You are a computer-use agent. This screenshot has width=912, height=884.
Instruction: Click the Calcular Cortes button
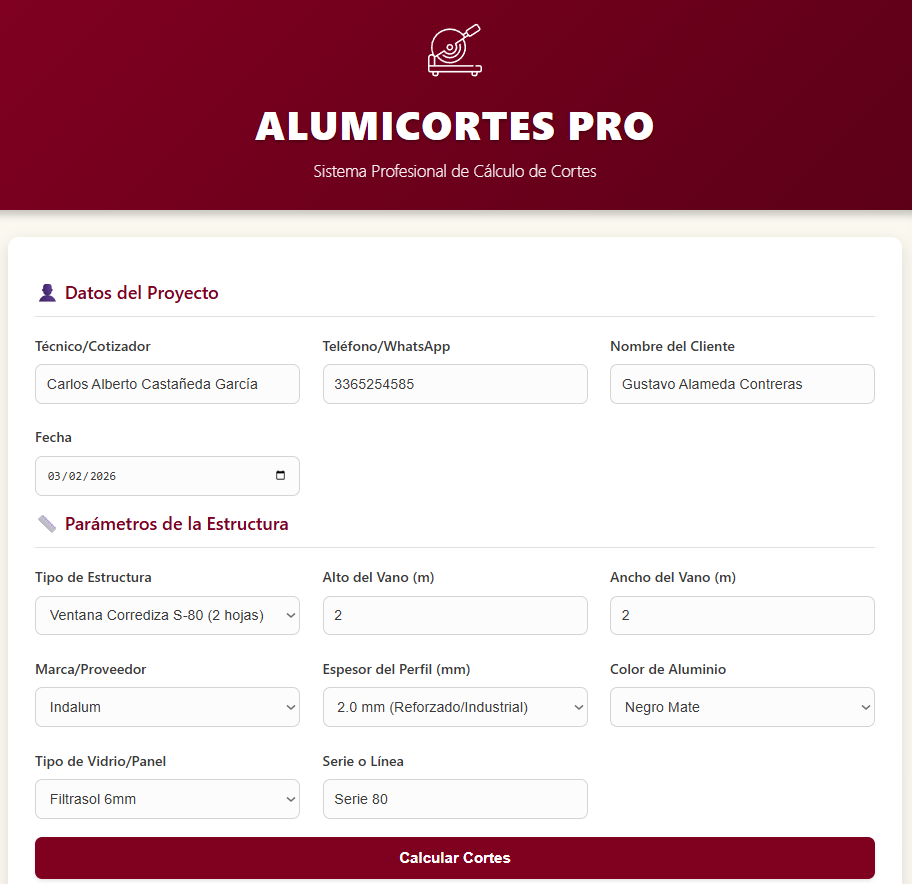455,858
